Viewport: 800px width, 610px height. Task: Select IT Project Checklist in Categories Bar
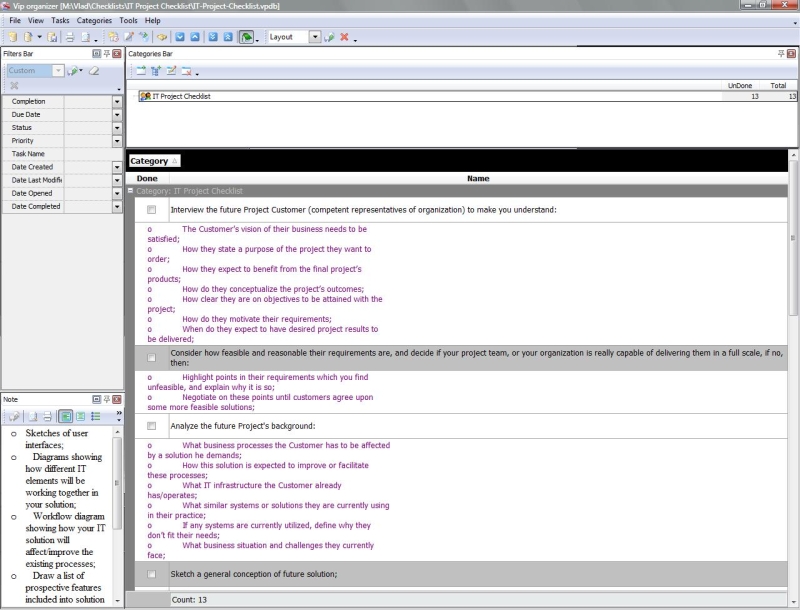[181, 96]
